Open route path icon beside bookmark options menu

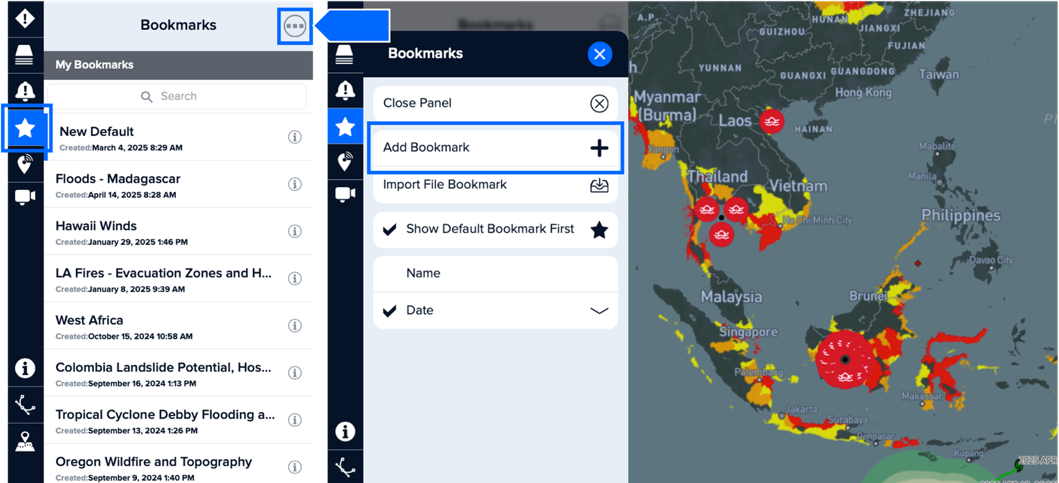[345, 465]
